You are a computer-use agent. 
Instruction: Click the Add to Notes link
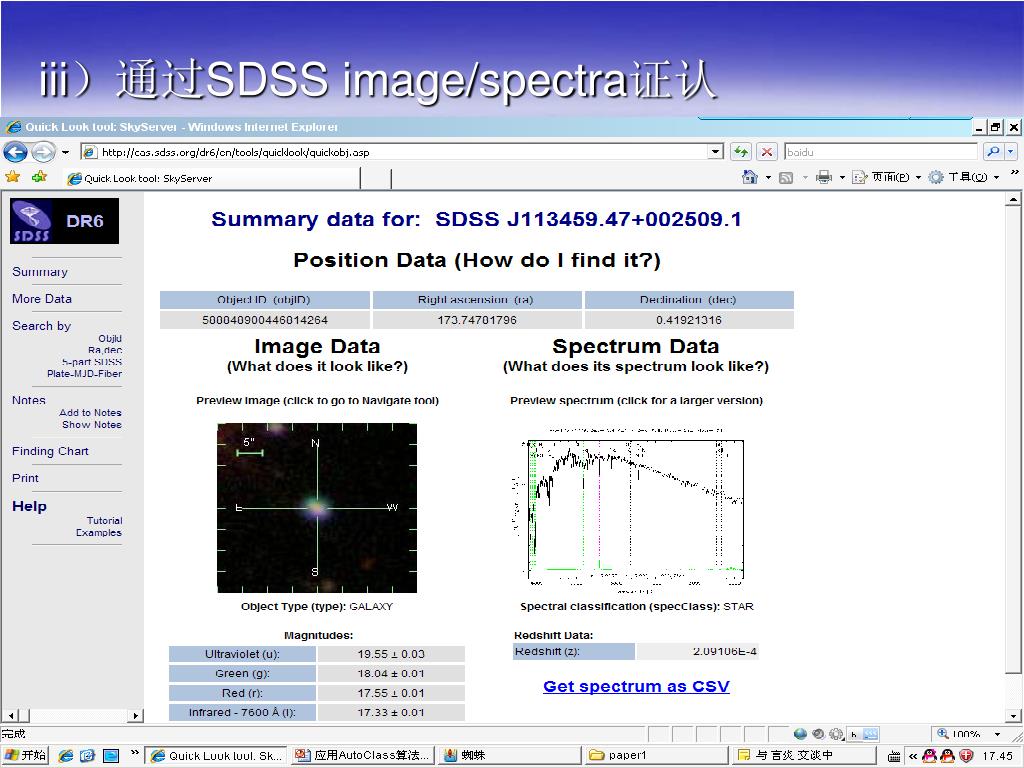(x=90, y=413)
